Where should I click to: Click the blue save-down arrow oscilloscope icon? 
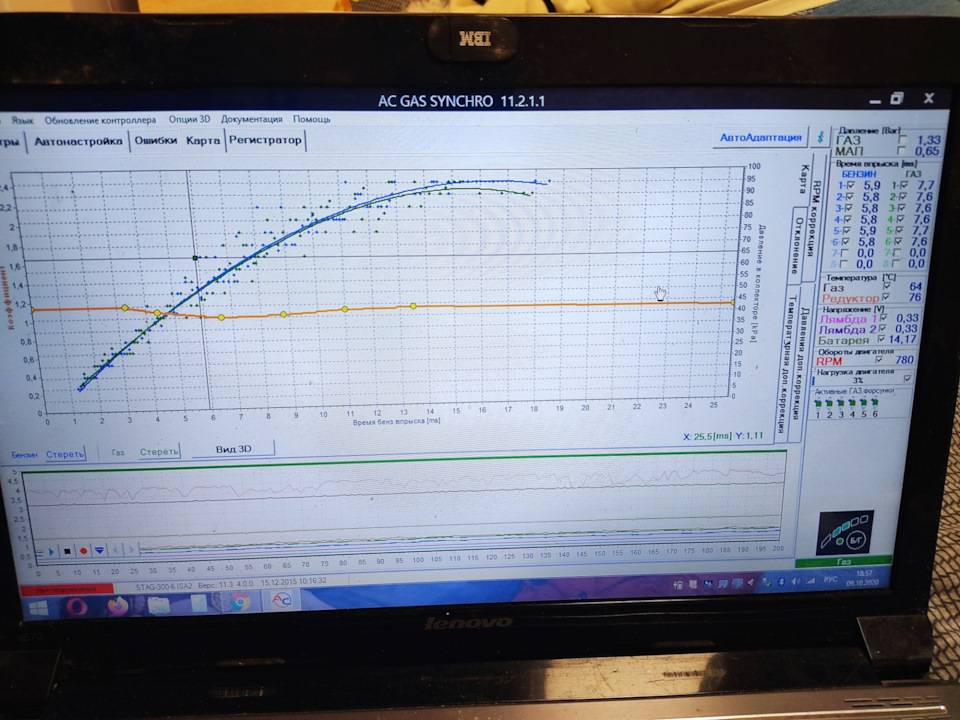99,550
